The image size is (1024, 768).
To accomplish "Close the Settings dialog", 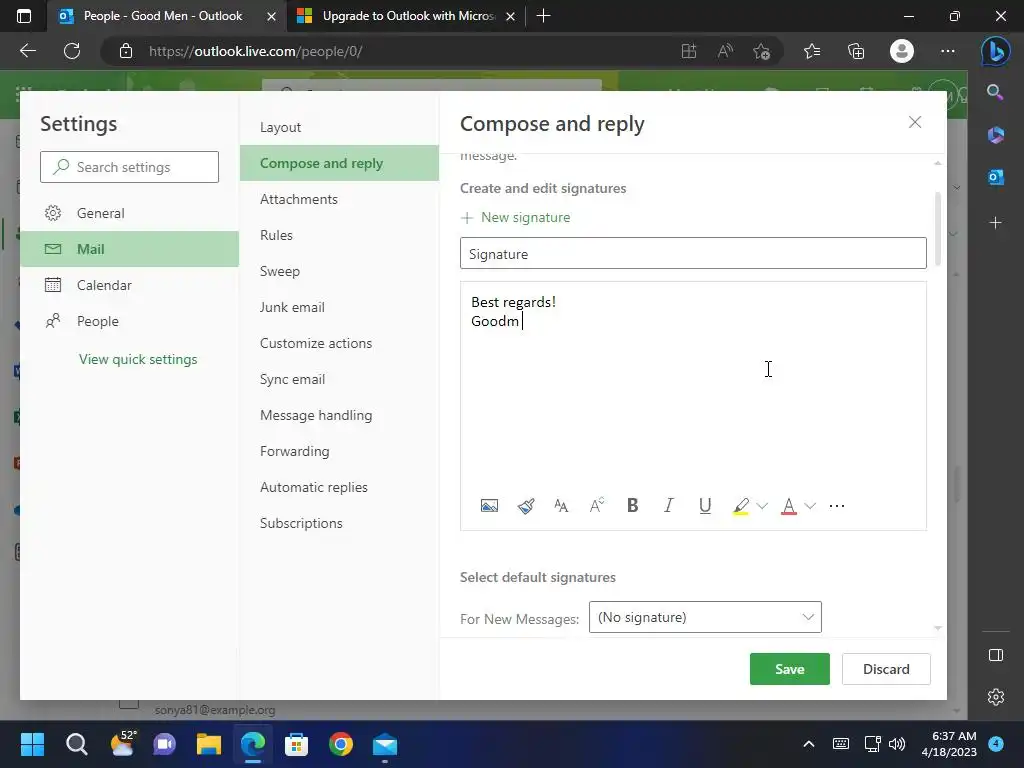I will [915, 122].
